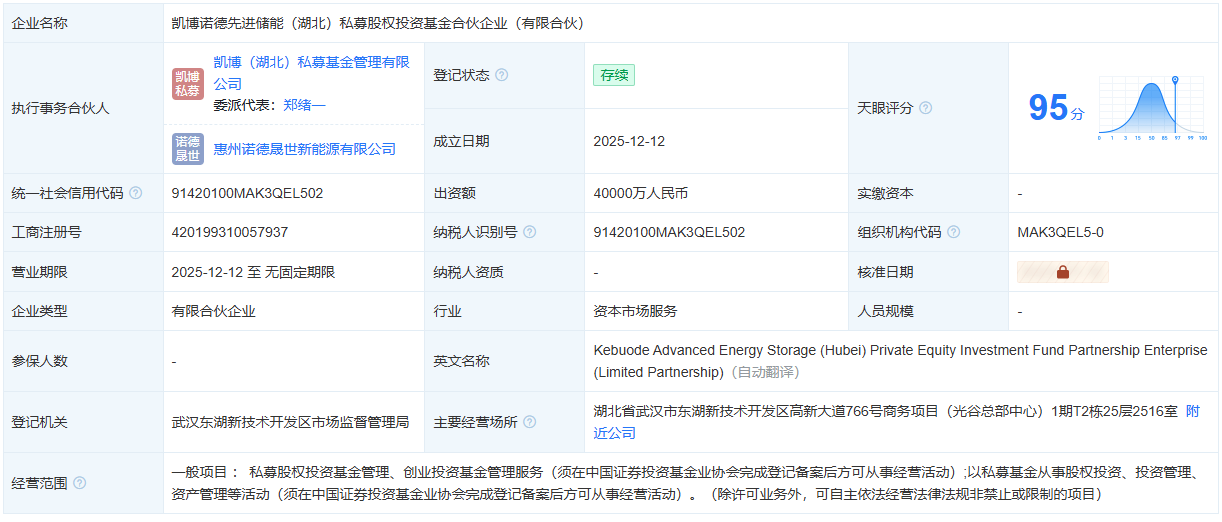Open representative 郑绪一's profile link
The image size is (1222, 522).
(x=304, y=105)
